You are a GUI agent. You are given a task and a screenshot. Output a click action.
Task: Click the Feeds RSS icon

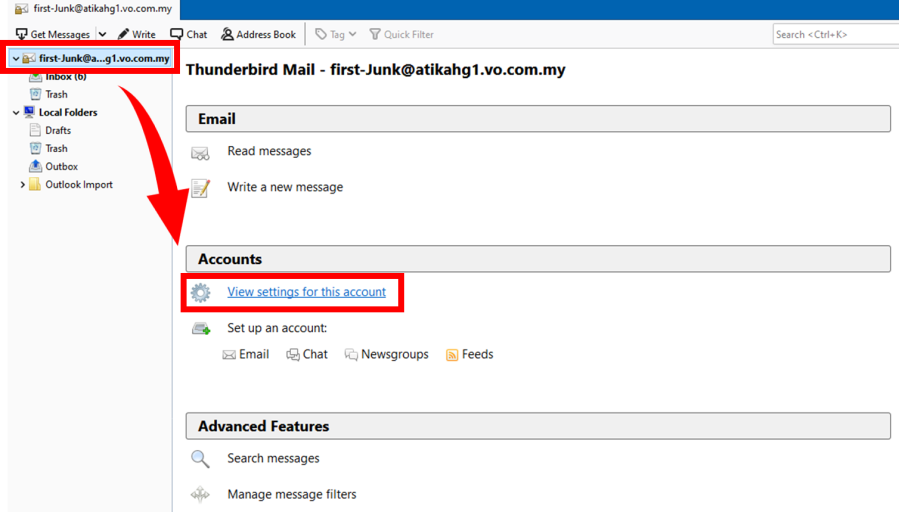tap(452, 355)
